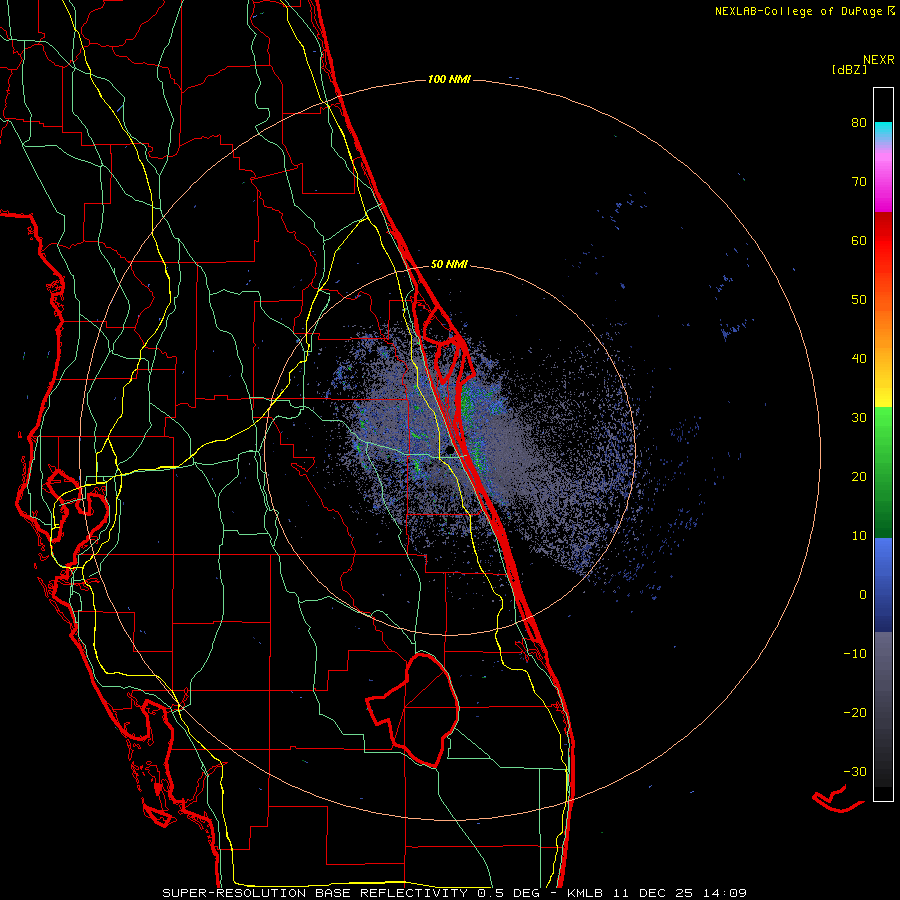This screenshot has height=900, width=900.
Task: Click the cyan band at top of color bar
Action: coord(883,131)
